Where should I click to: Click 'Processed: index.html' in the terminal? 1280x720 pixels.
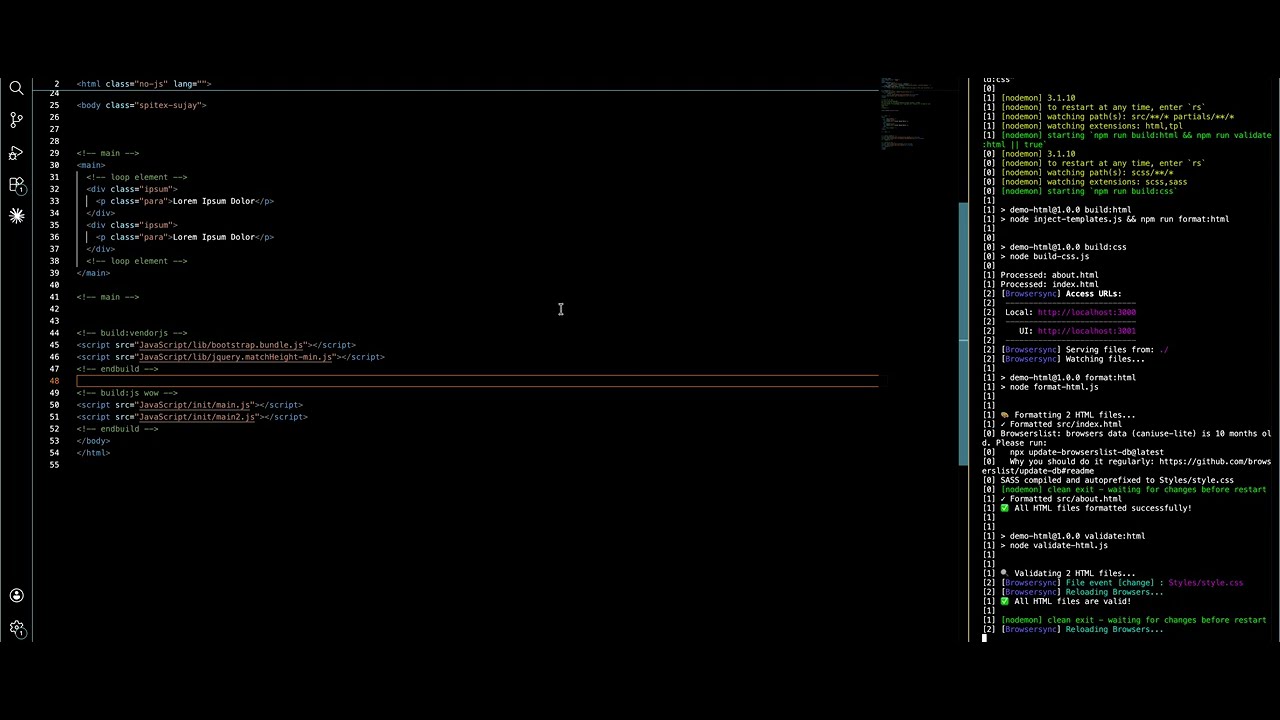pos(1049,284)
